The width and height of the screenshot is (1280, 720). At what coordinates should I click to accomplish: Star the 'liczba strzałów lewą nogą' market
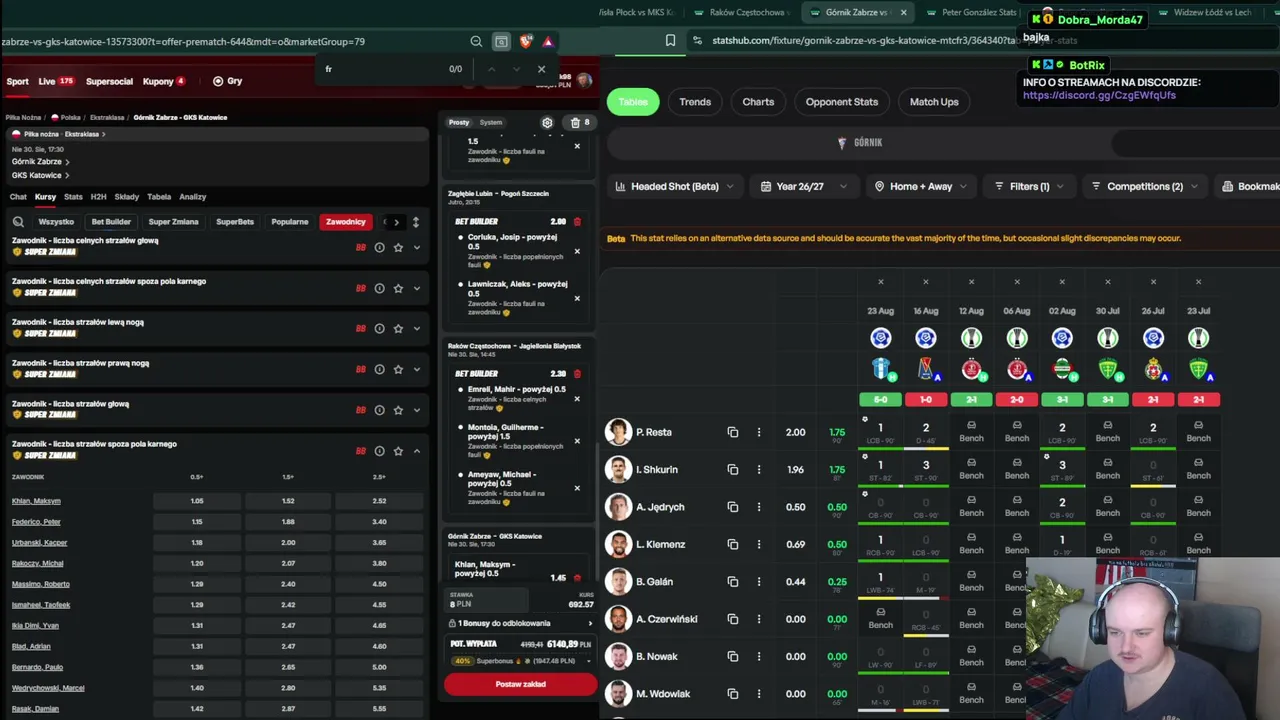[x=398, y=329]
